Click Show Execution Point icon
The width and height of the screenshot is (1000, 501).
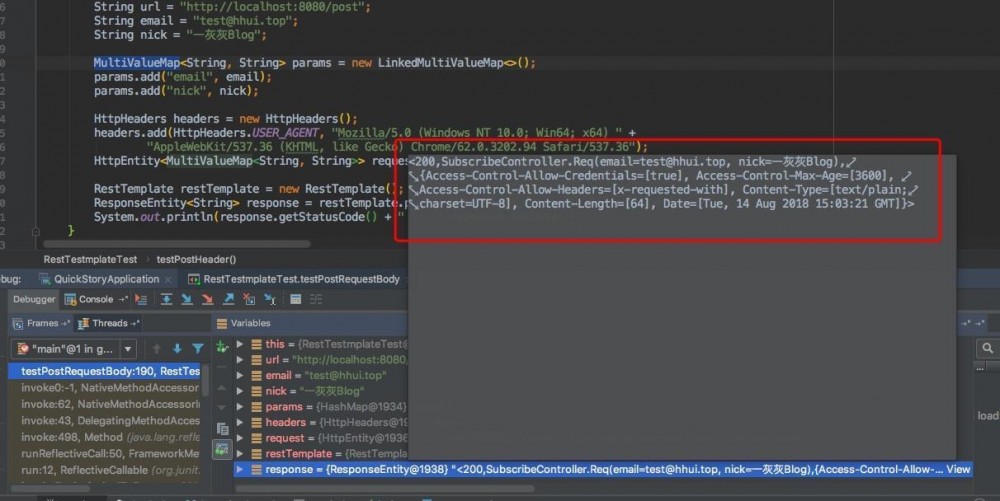tap(142, 299)
